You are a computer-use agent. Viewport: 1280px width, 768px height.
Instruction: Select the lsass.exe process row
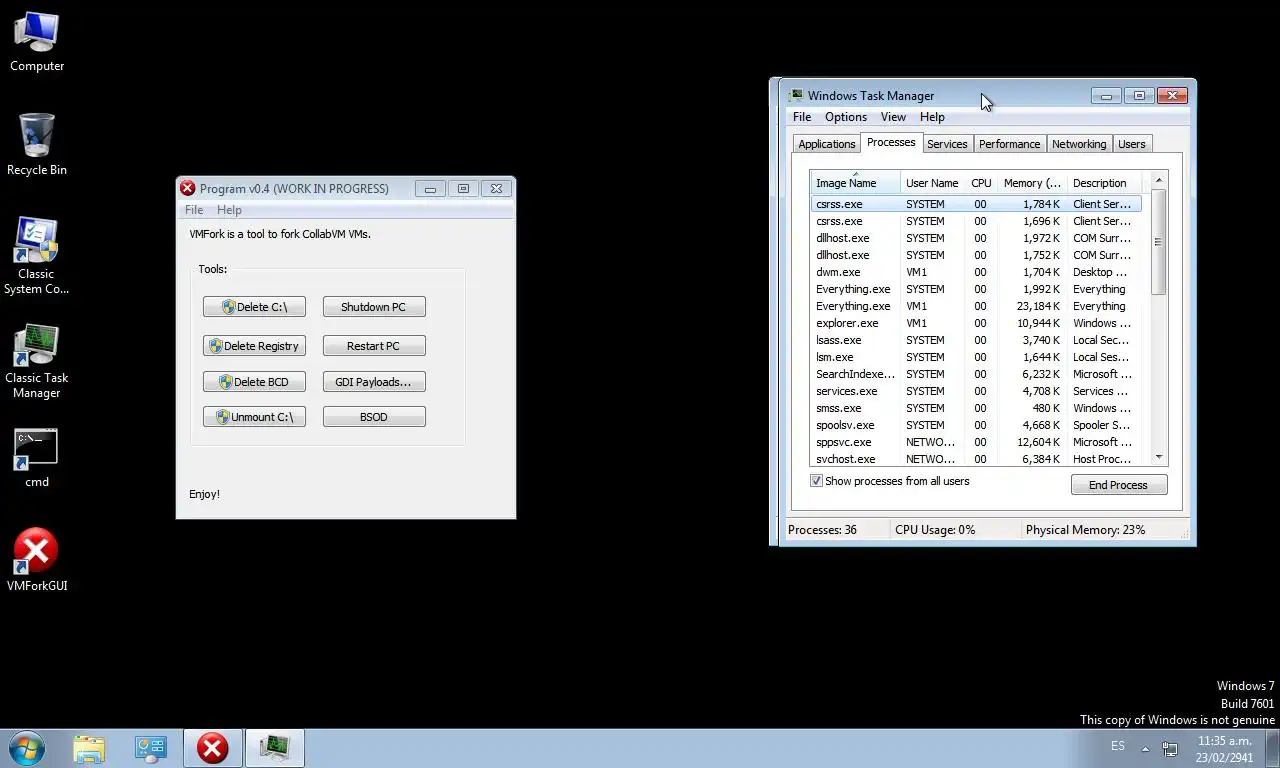(x=976, y=340)
